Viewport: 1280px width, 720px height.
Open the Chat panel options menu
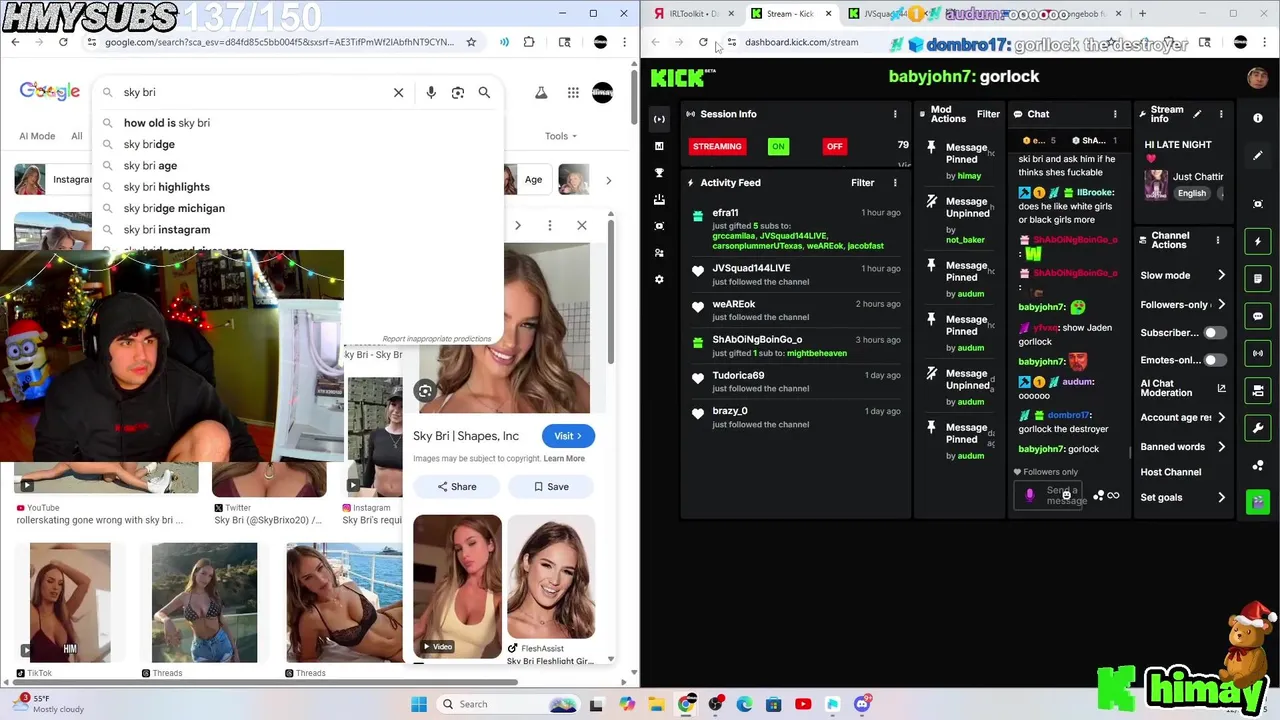(1115, 114)
